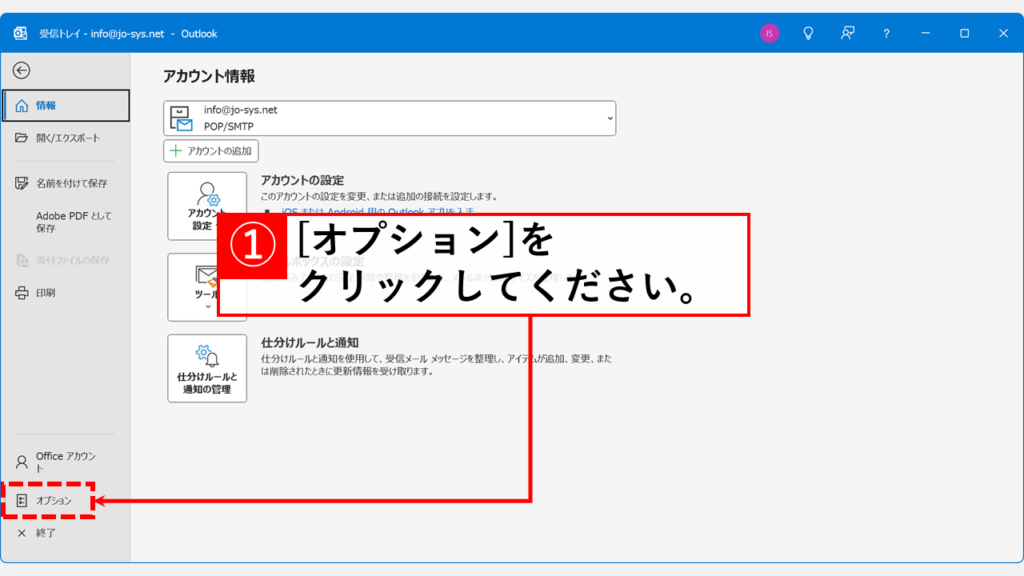Image resolution: width=1024 pixels, height=576 pixels.
Task: Click the back arrow to leave Backstage
Action: coord(22,71)
